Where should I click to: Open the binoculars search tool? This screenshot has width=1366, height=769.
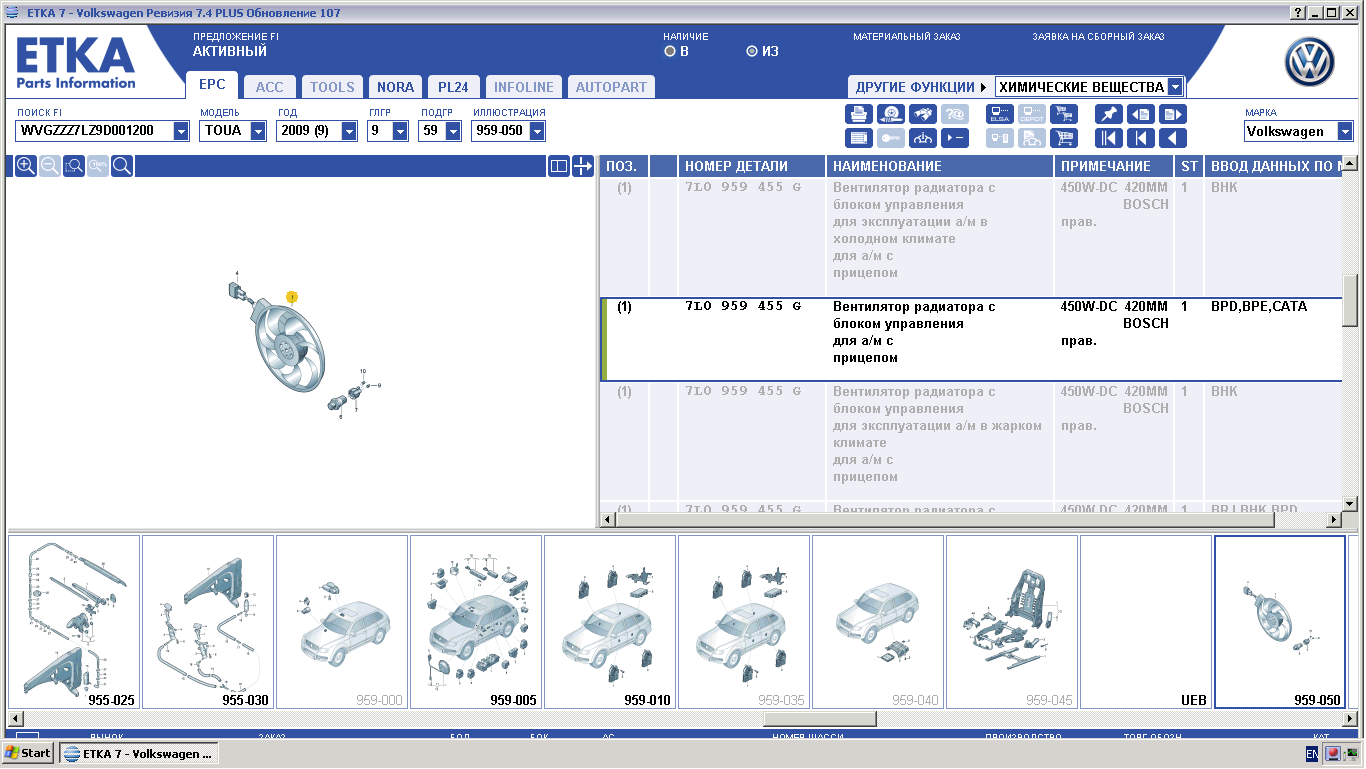click(923, 114)
